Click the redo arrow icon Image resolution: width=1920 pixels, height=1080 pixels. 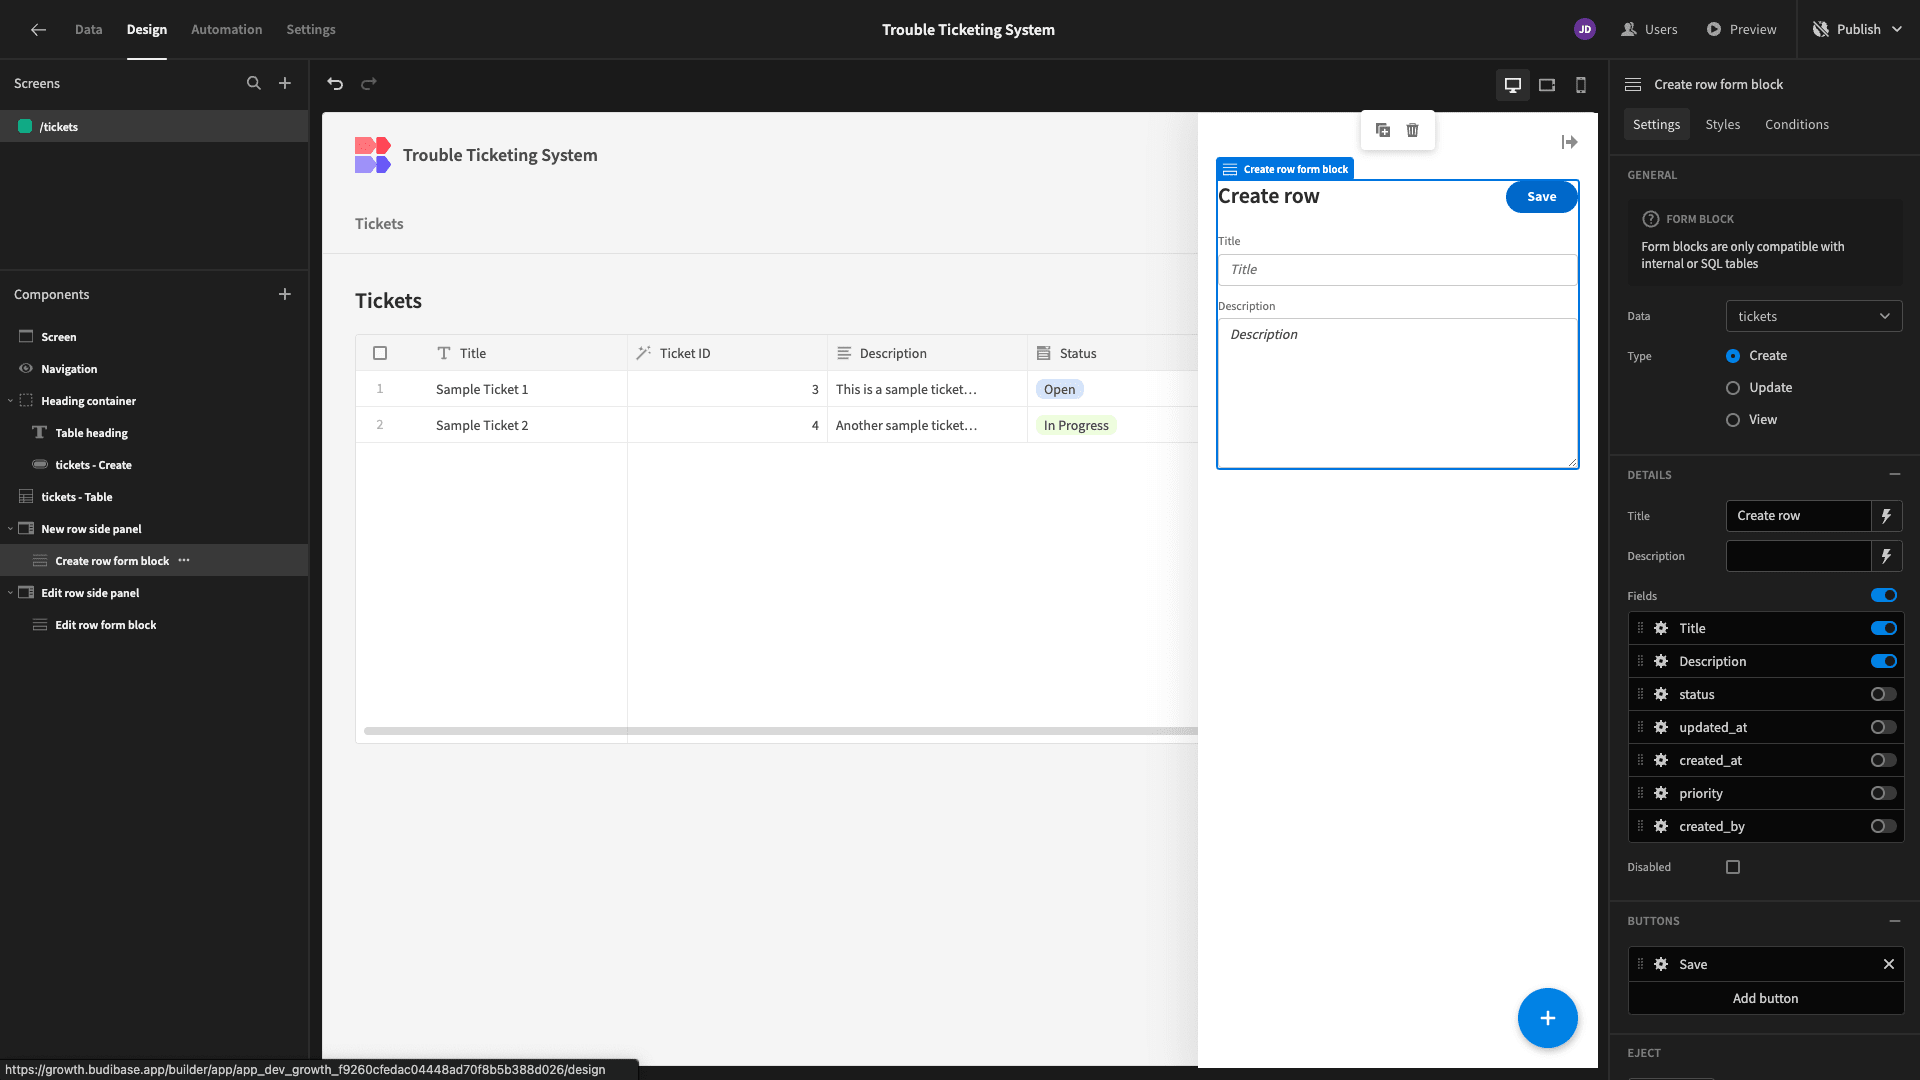click(368, 83)
